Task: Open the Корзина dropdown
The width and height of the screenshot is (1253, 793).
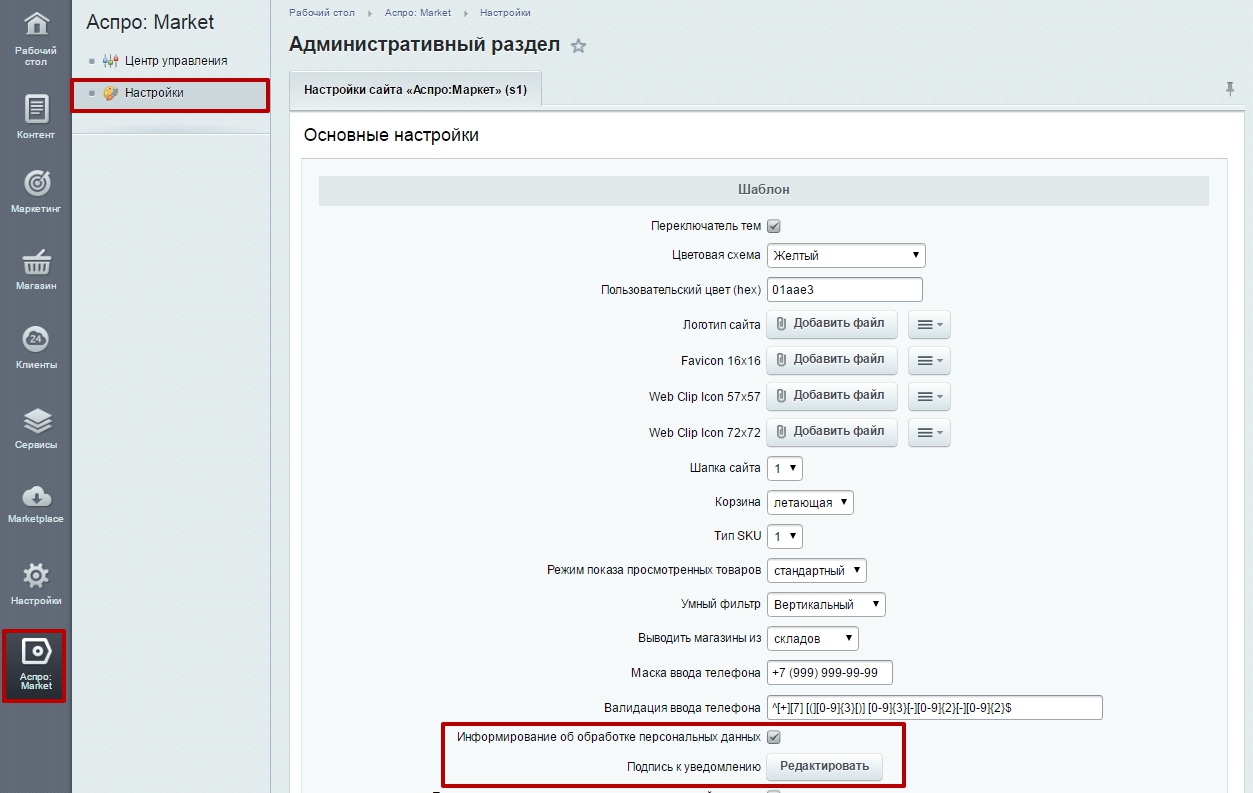Action: 810,502
